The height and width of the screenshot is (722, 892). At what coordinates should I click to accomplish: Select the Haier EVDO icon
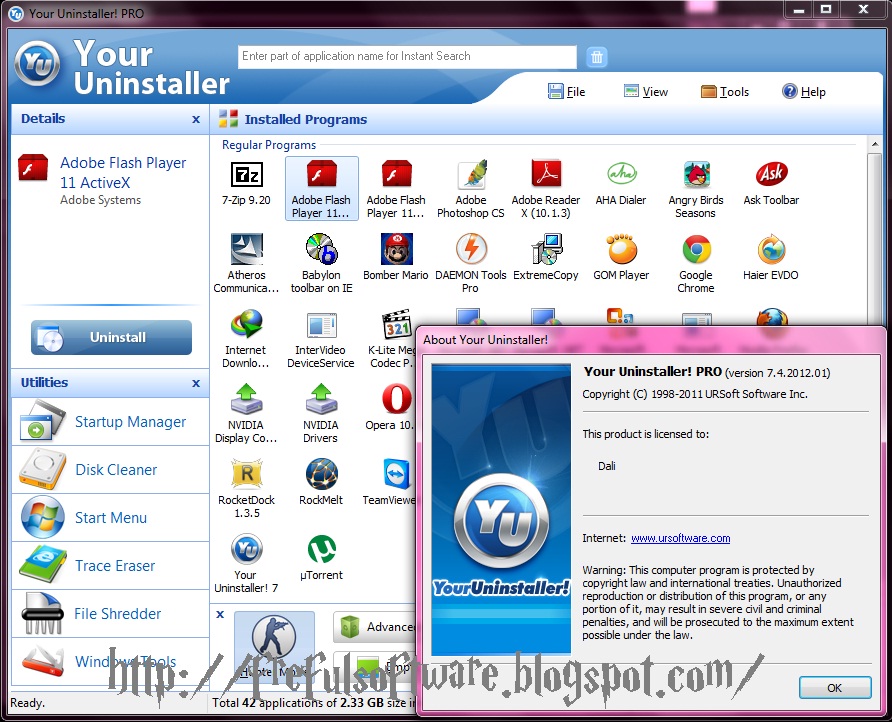[771, 249]
